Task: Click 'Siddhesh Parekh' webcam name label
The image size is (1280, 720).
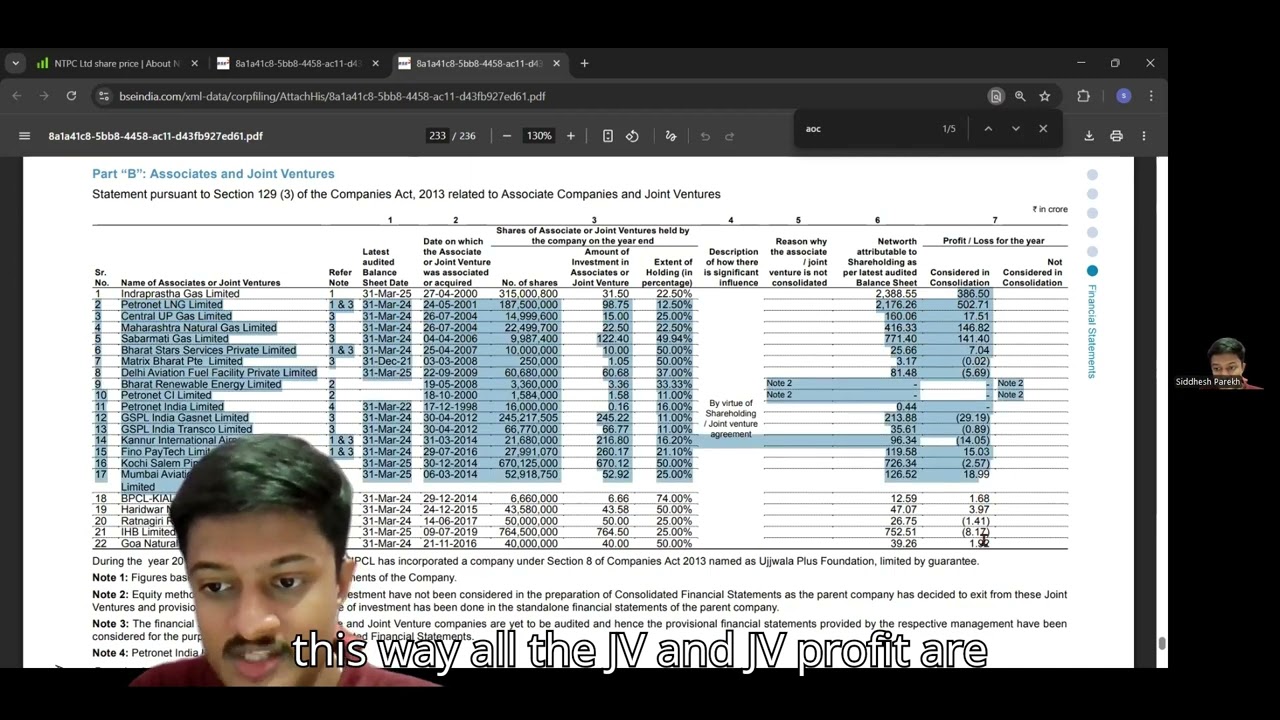Action: 1207,382
